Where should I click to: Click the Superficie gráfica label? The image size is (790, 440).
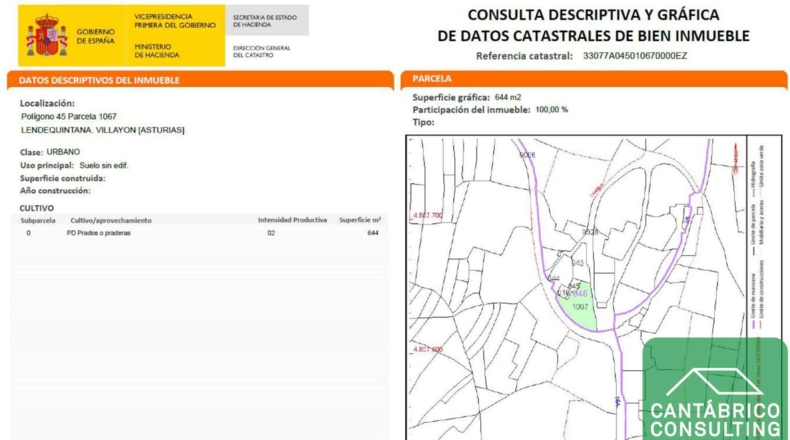(x=451, y=98)
